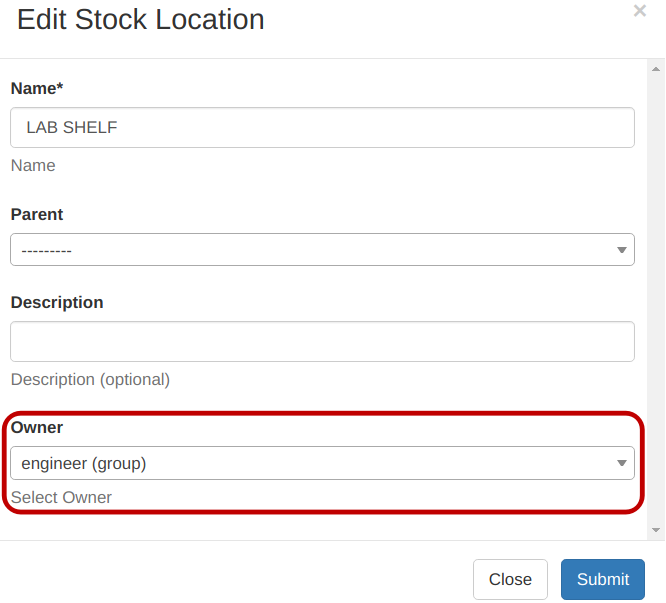Click the bold Description label
Image resolution: width=666 pixels, height=603 pixels.
point(57,302)
